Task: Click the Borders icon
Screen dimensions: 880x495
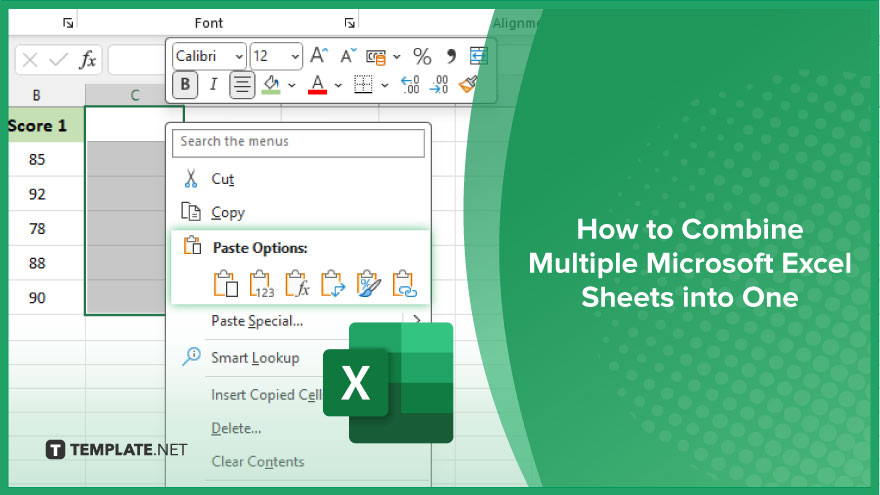Action: [x=363, y=85]
